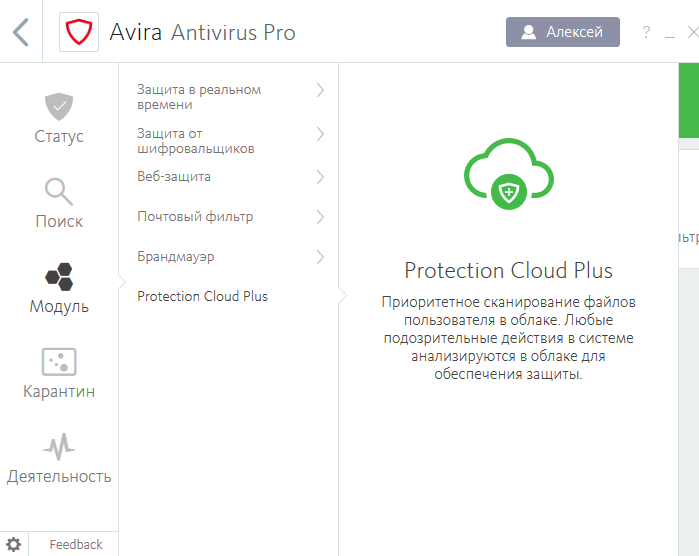Expand Защита от шифровальщиков chevron
Viewport: 699px width, 556px height.
pos(320,134)
